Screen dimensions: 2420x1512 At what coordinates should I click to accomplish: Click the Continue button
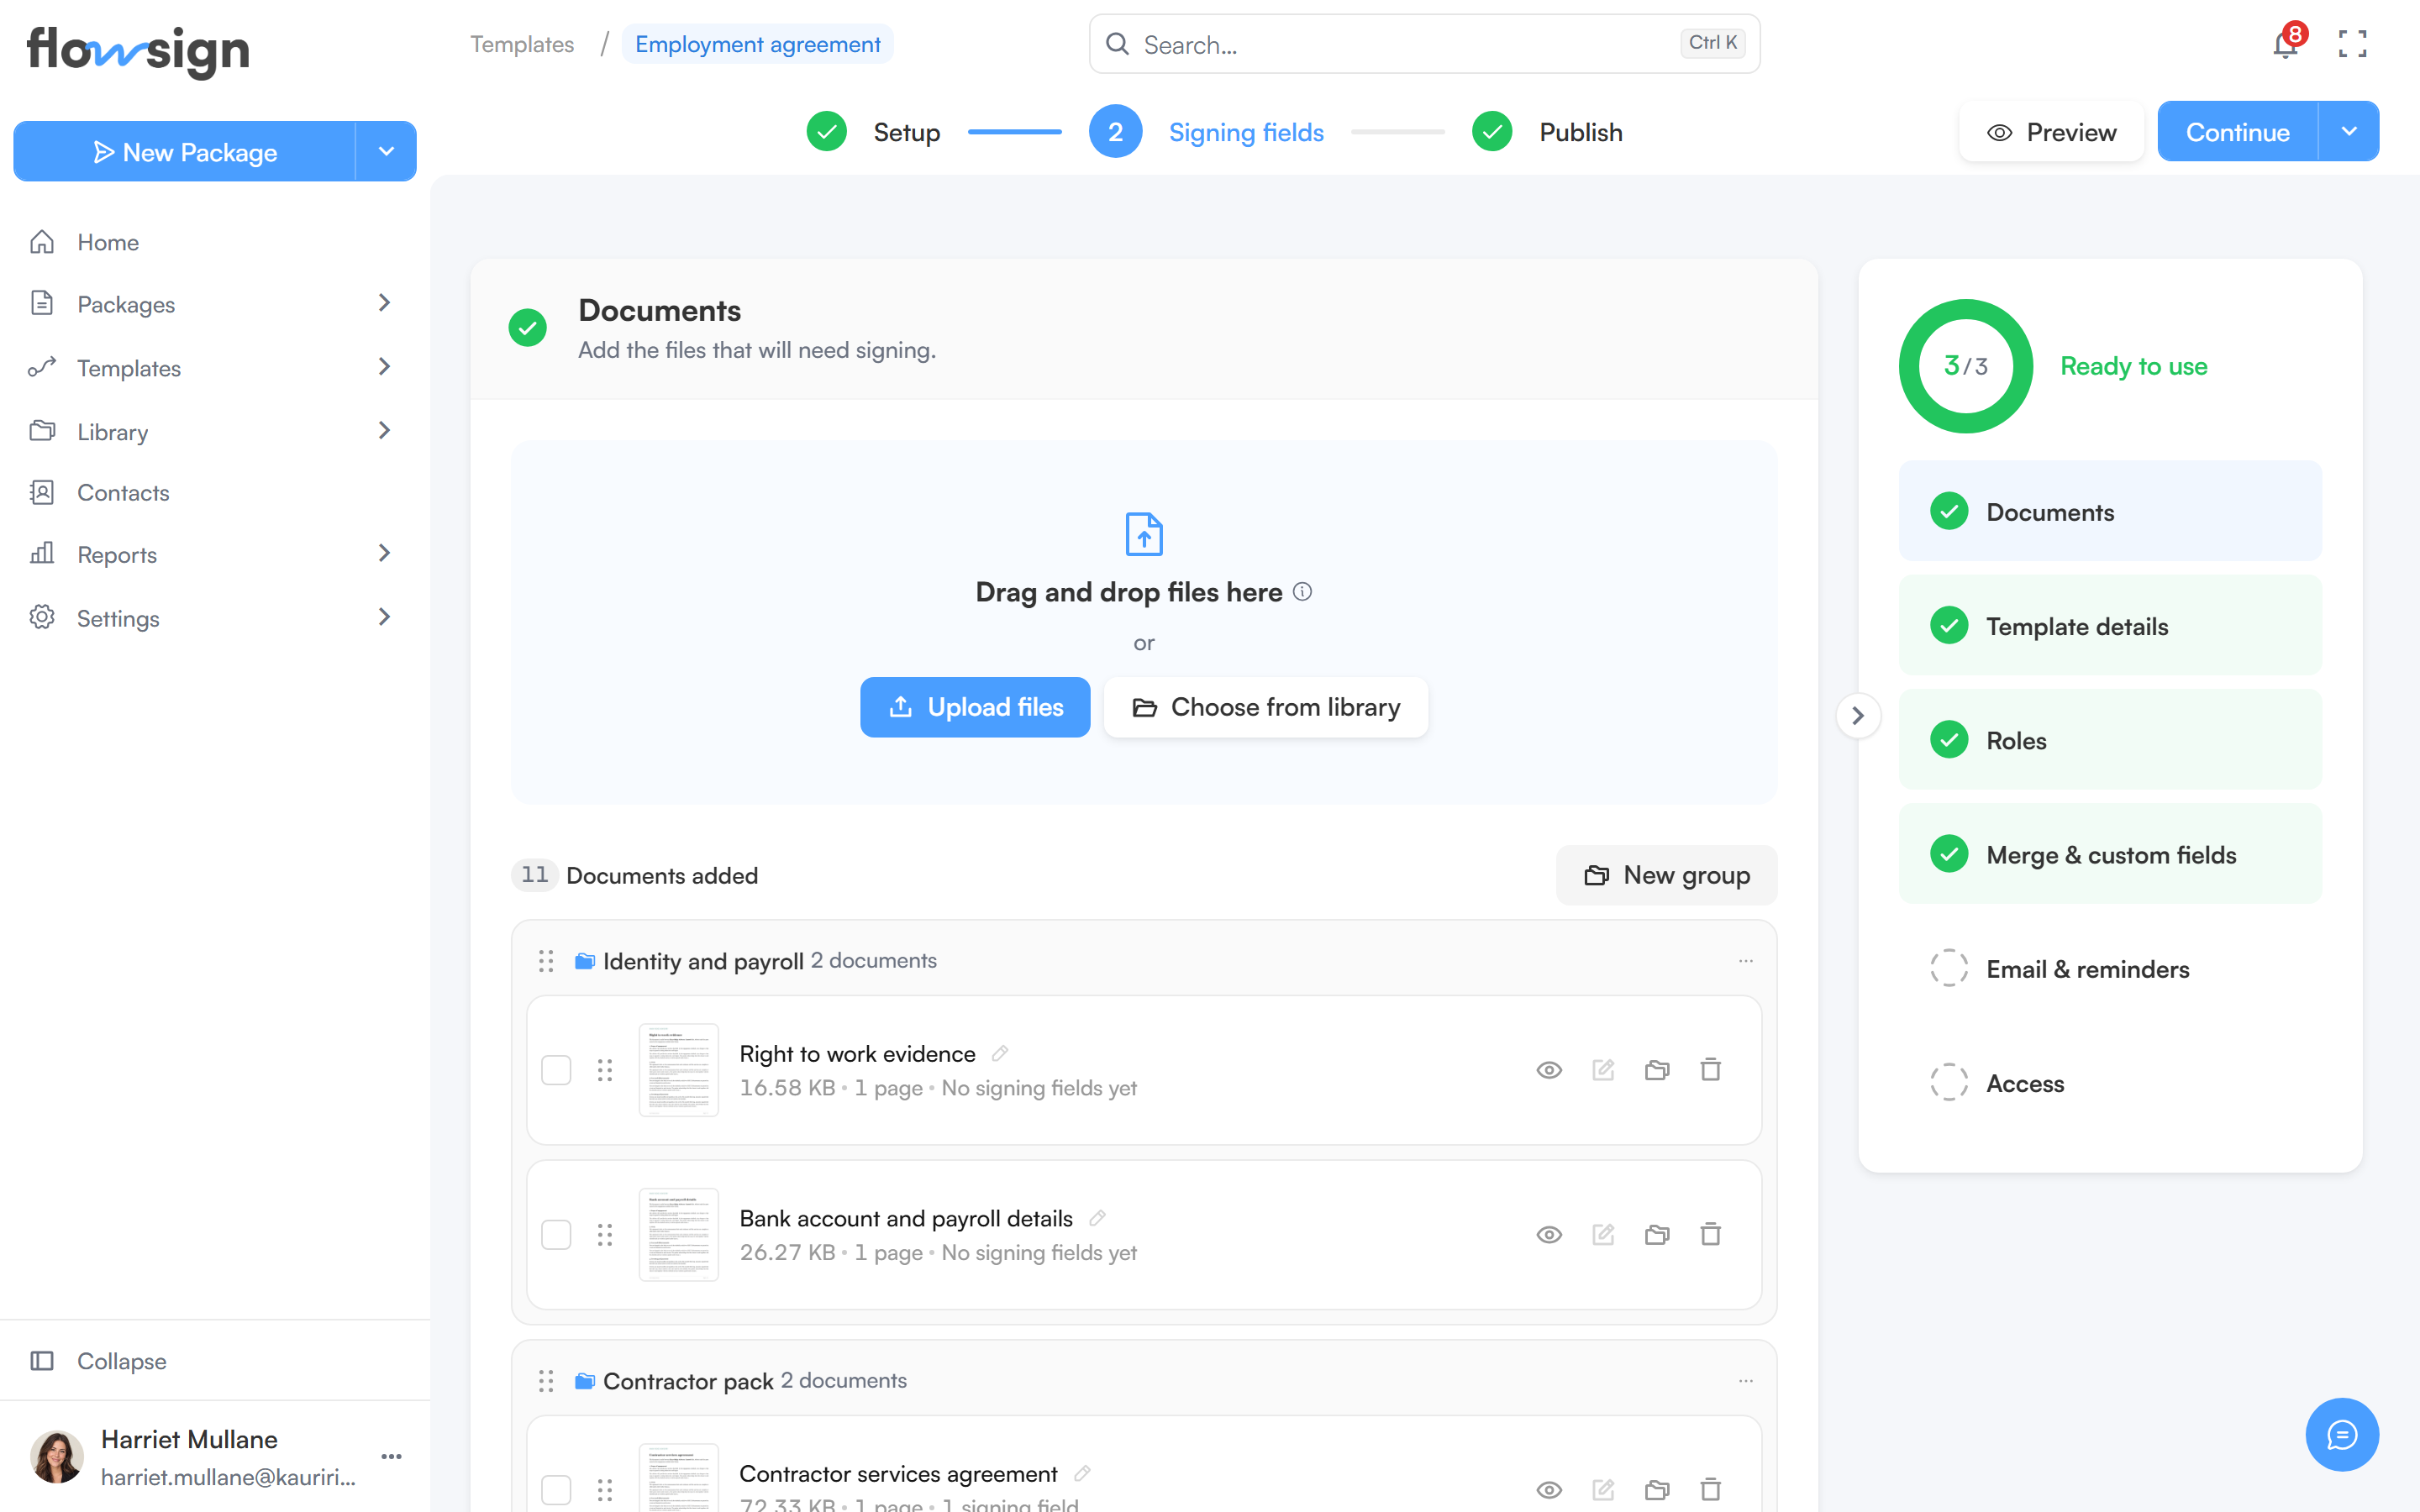click(x=2237, y=131)
